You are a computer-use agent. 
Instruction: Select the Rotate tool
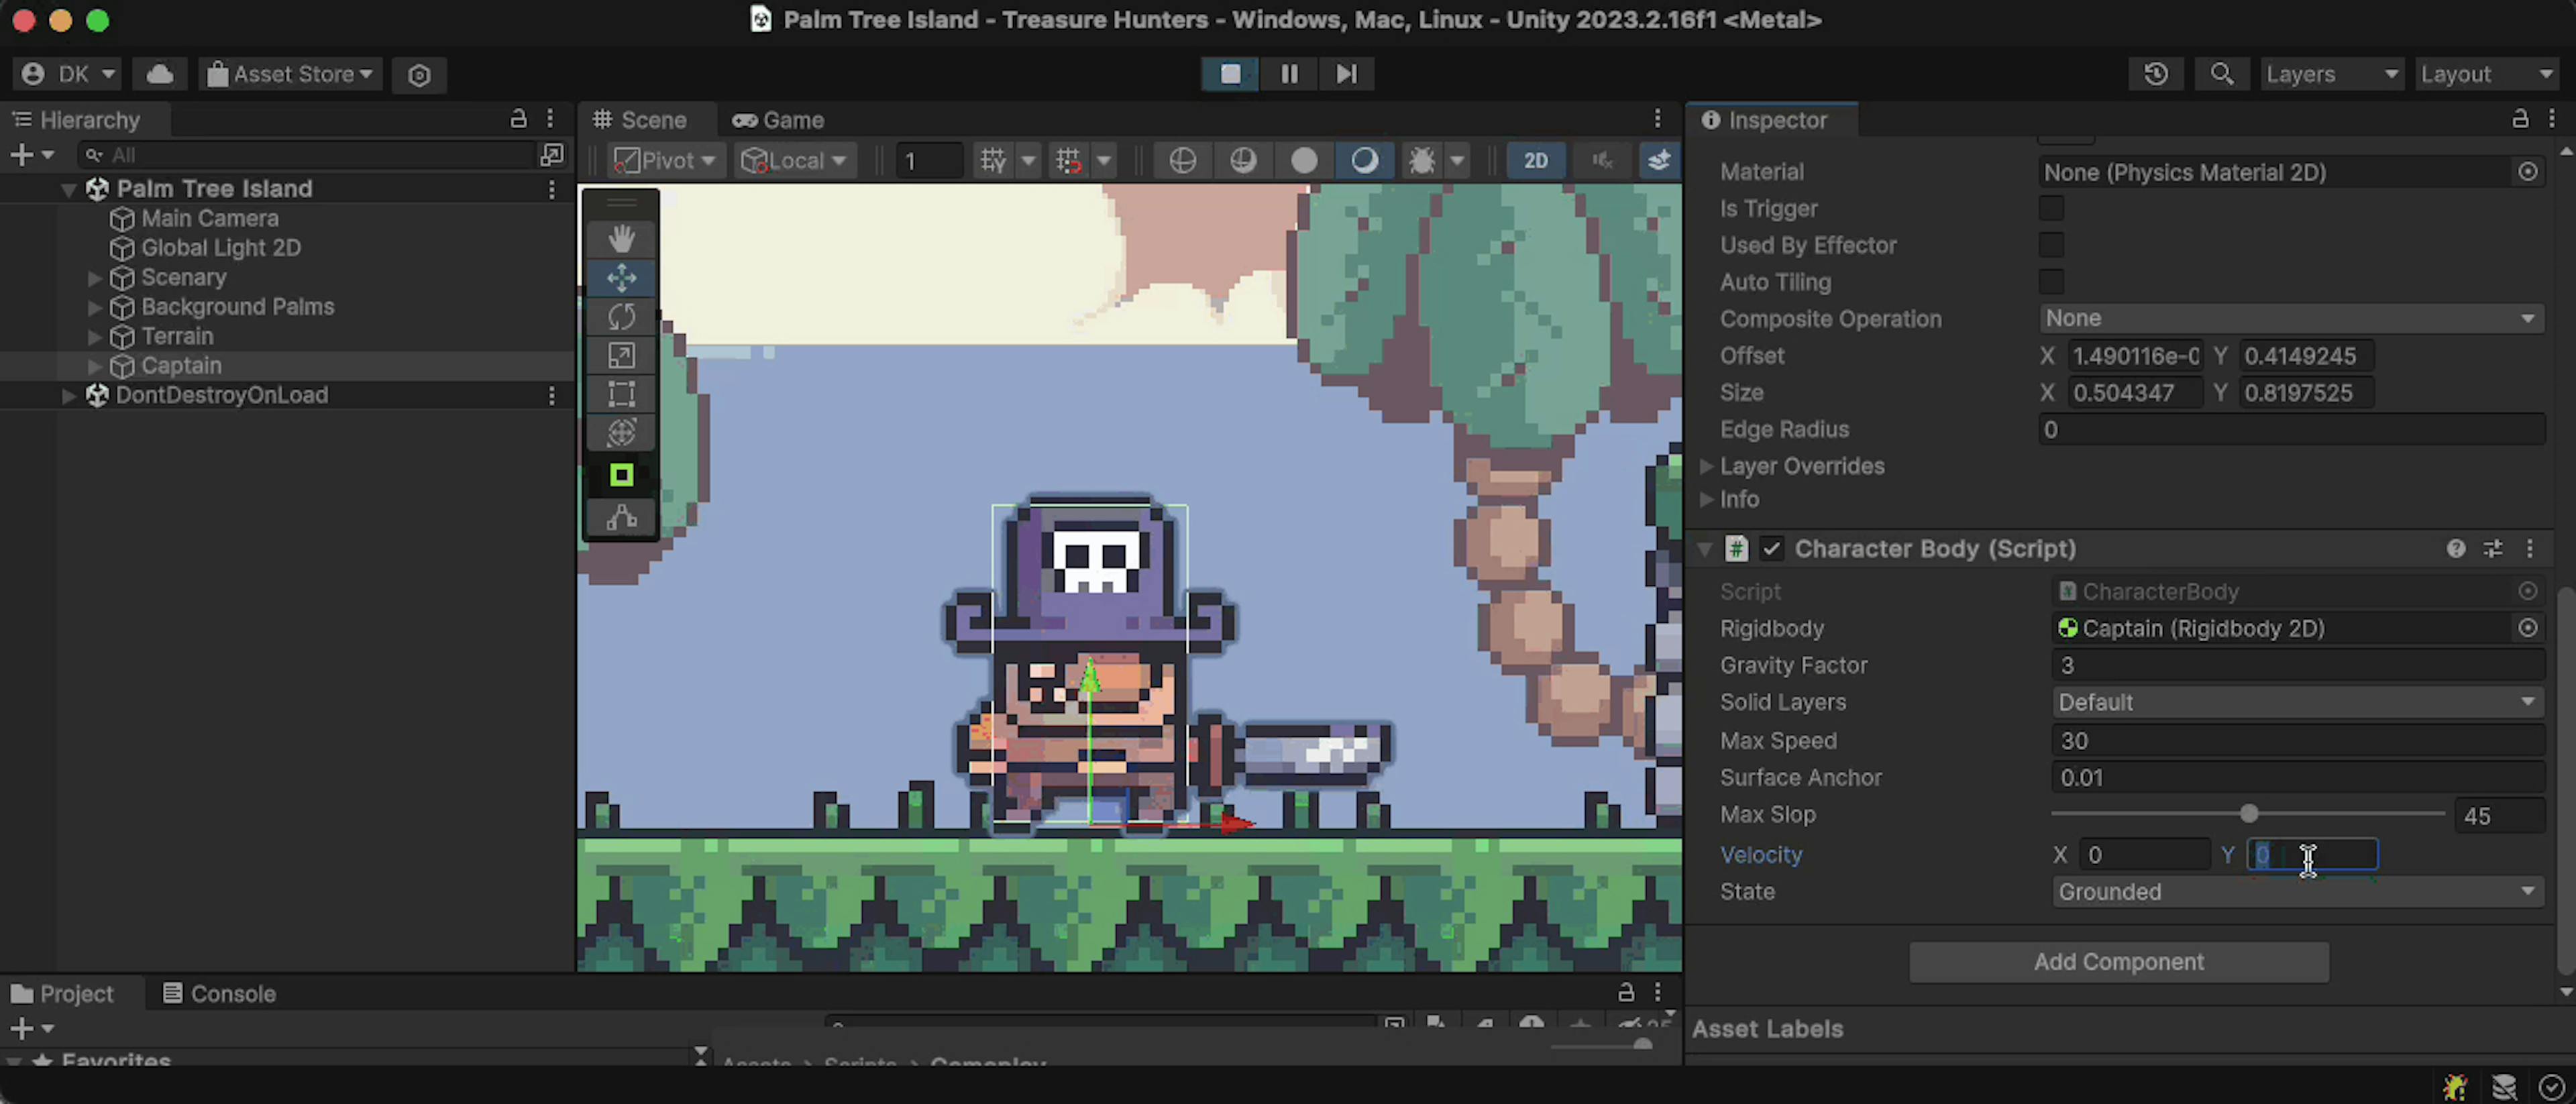click(x=621, y=317)
